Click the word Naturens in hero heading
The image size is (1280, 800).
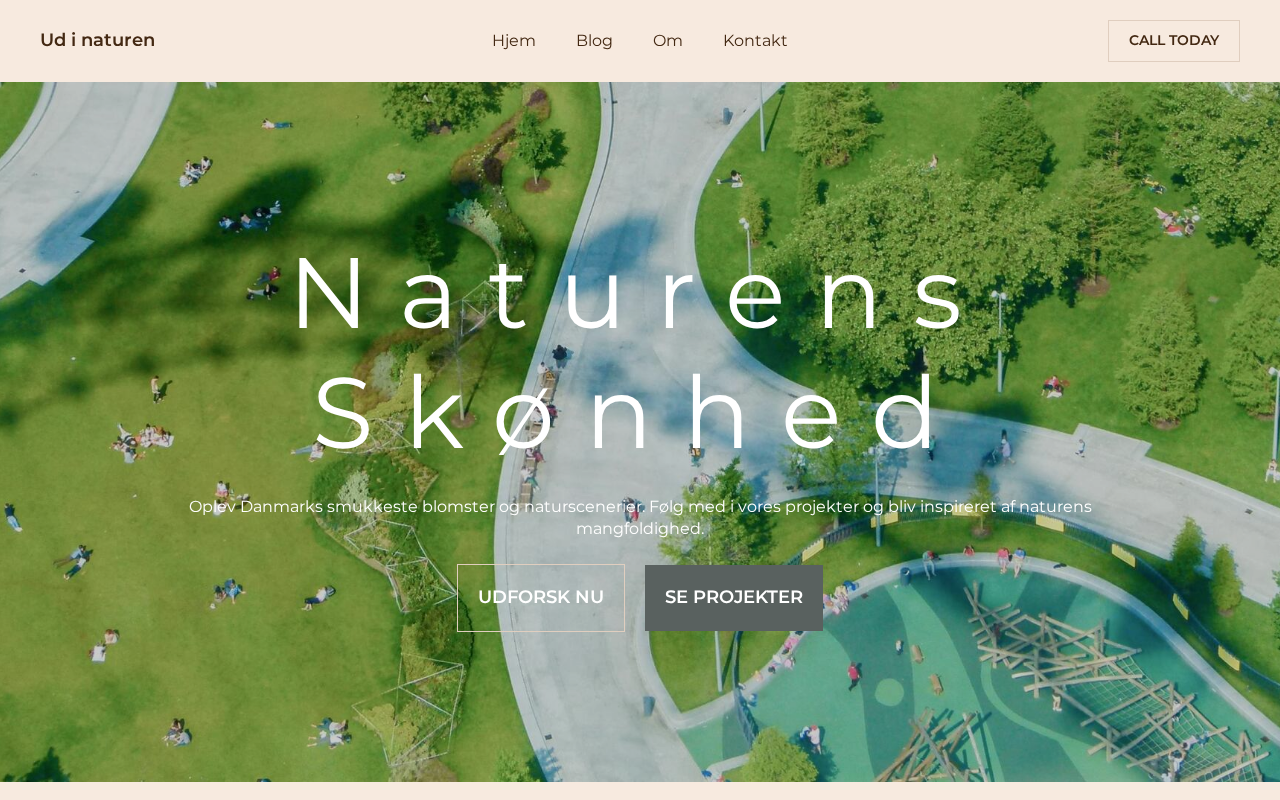click(x=630, y=295)
